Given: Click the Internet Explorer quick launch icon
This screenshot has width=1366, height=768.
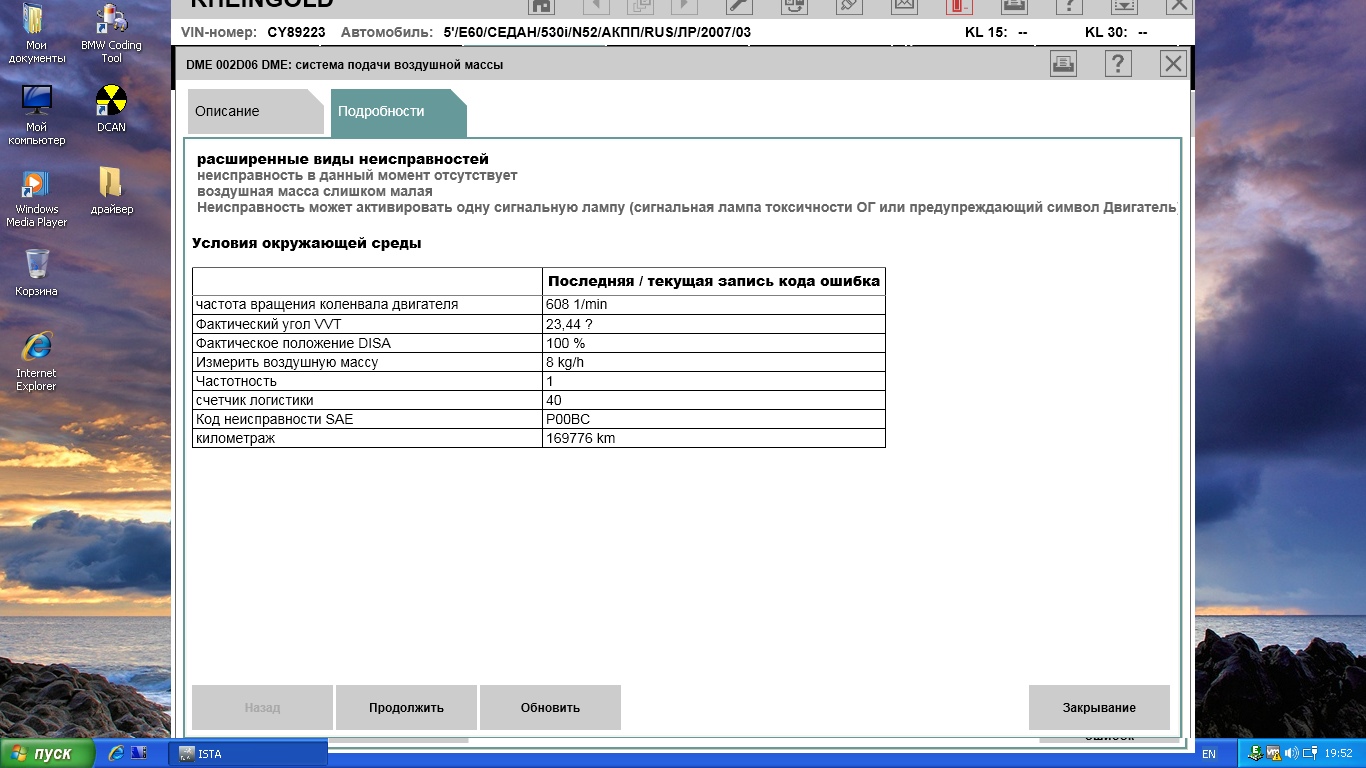Looking at the screenshot, I should [116, 753].
